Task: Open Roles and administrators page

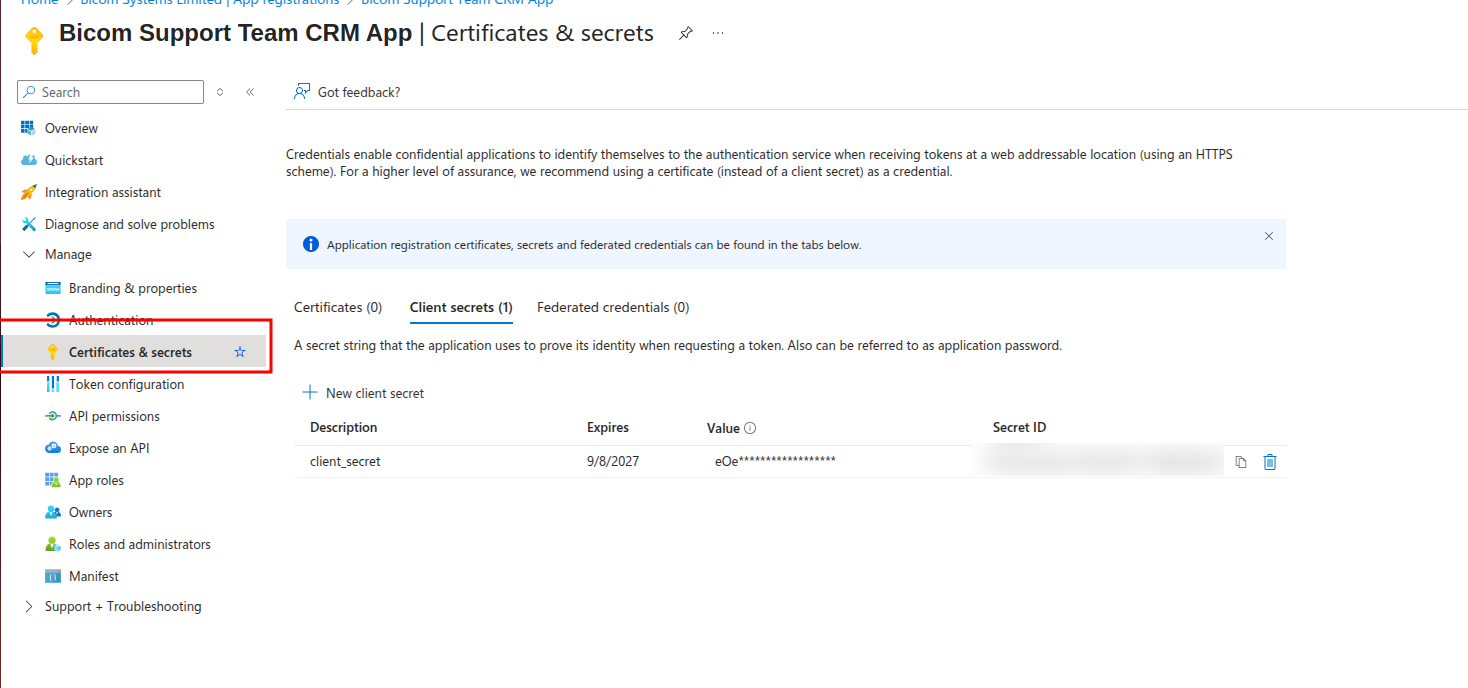Action: (140, 544)
